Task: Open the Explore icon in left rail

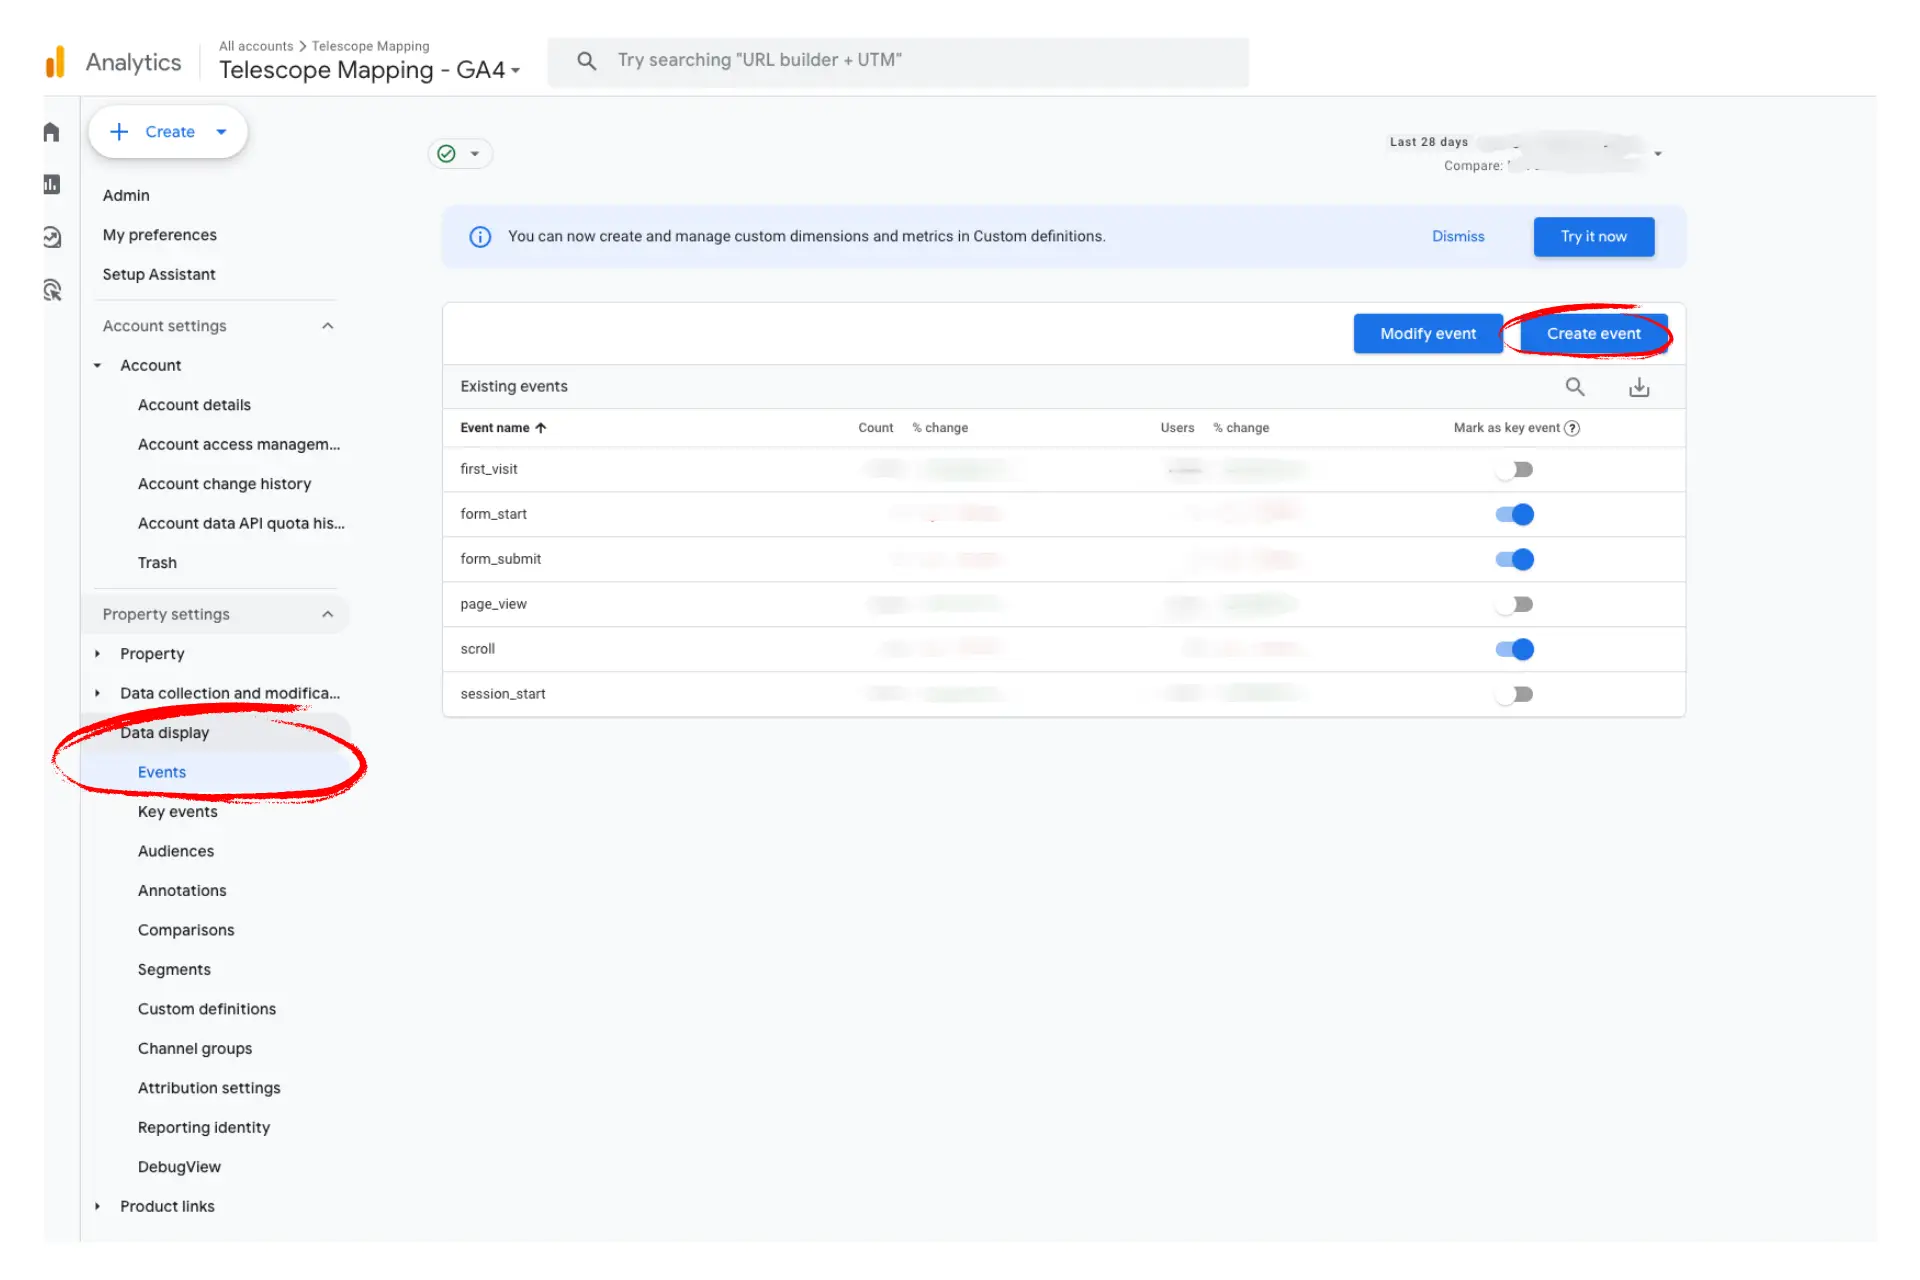Action: [x=52, y=237]
